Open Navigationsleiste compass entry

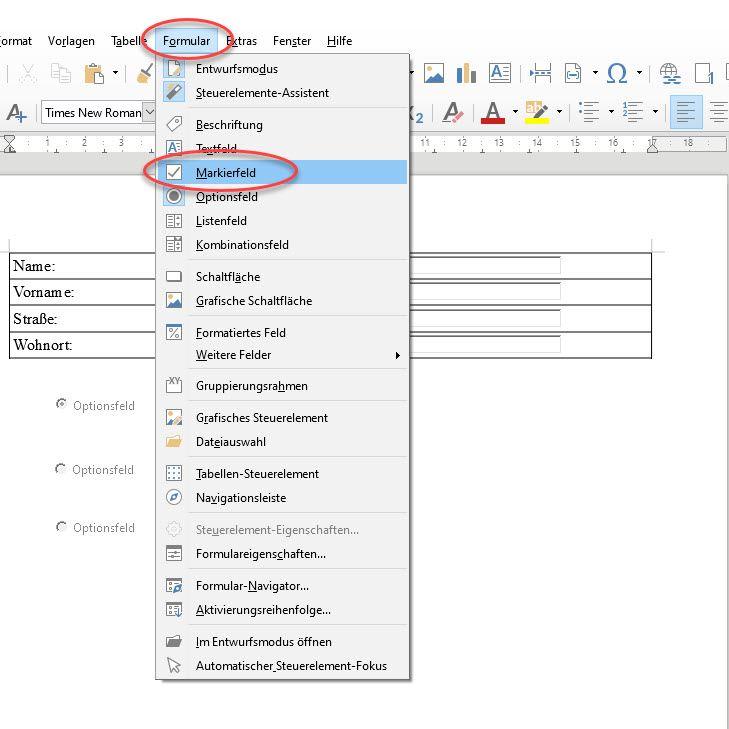point(240,498)
